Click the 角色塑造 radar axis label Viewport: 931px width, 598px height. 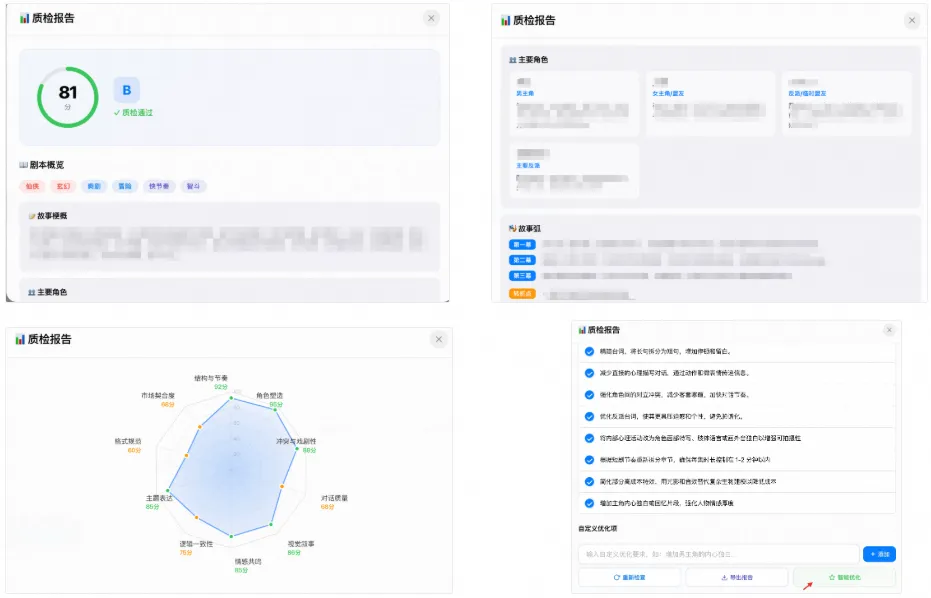[x=270, y=395]
